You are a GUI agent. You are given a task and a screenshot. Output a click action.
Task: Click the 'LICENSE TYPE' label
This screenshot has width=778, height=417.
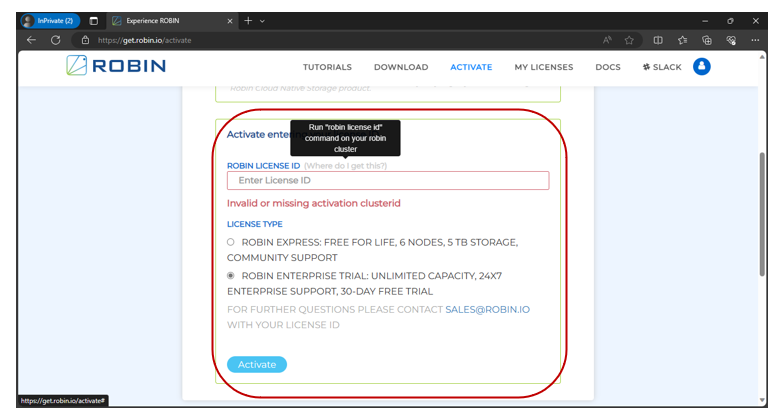point(255,224)
